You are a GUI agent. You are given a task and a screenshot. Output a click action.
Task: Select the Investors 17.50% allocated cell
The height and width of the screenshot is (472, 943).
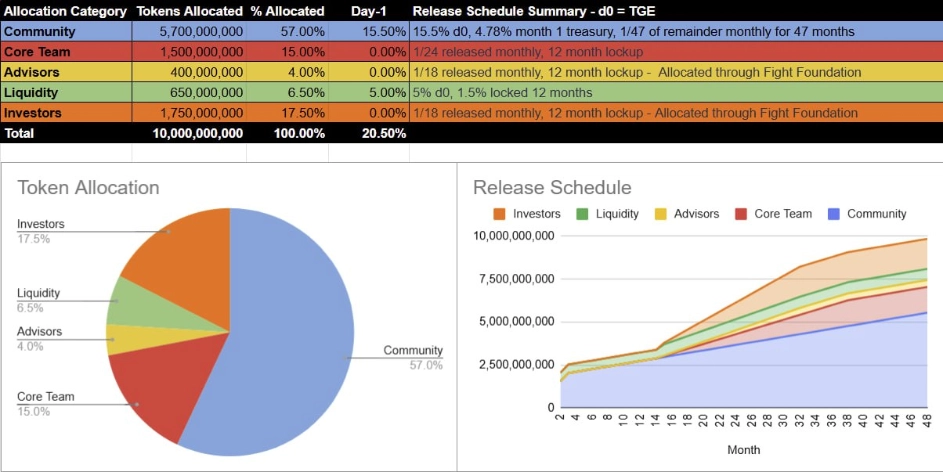pos(287,113)
